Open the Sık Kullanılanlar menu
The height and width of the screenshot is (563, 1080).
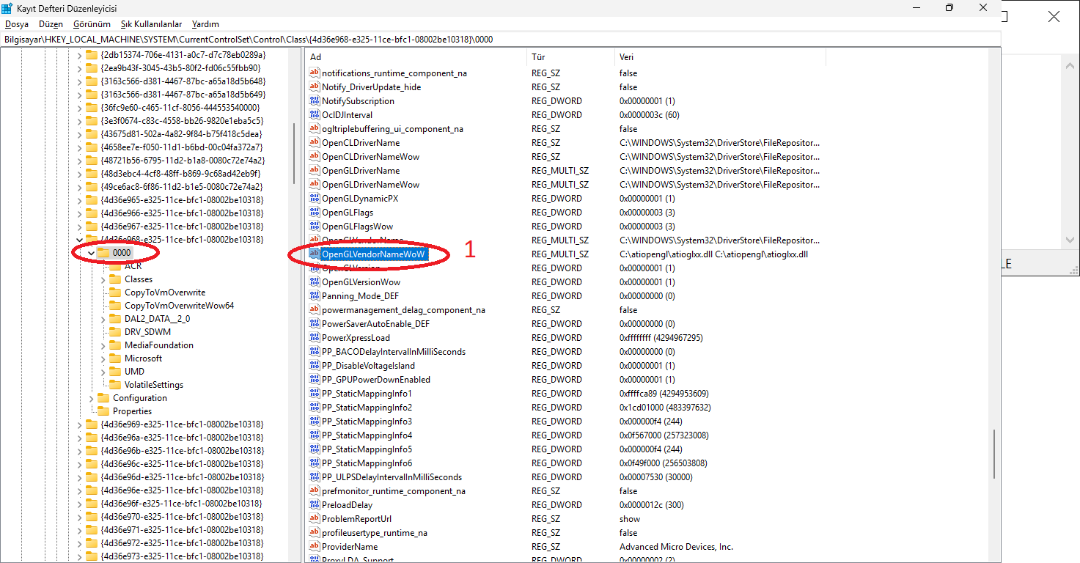[x=152, y=24]
